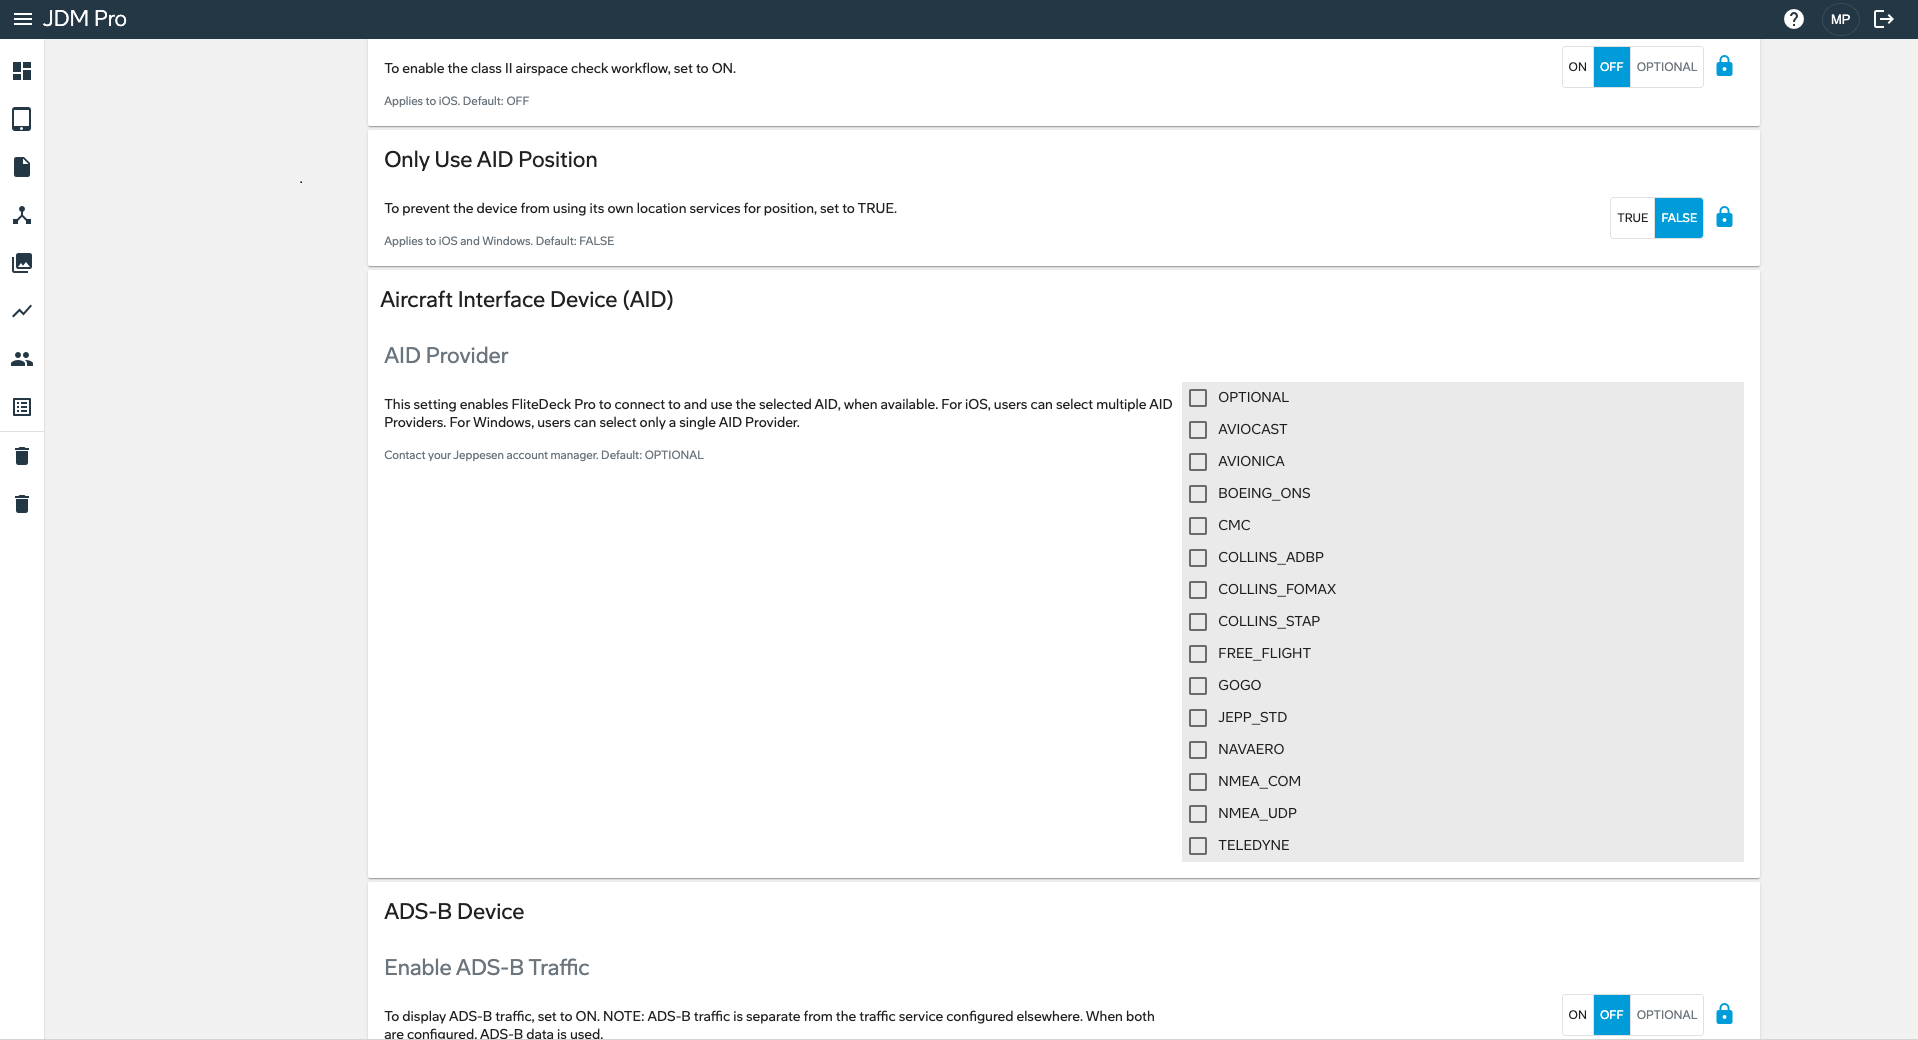Click the MP user avatar
The image size is (1918, 1040).
pyautogui.click(x=1841, y=18)
